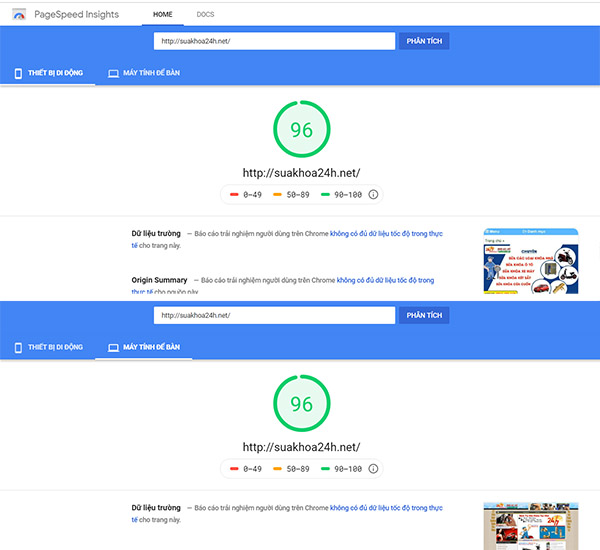Viewport: 600px width, 550px height.
Task: Open Origin Summary 'không có đủ dữ liệu' link
Action: coord(385,280)
